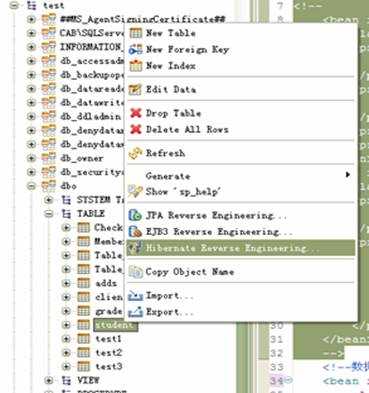The width and height of the screenshot is (369, 393).
Task: Select the dbo schema row
Action: point(68,186)
